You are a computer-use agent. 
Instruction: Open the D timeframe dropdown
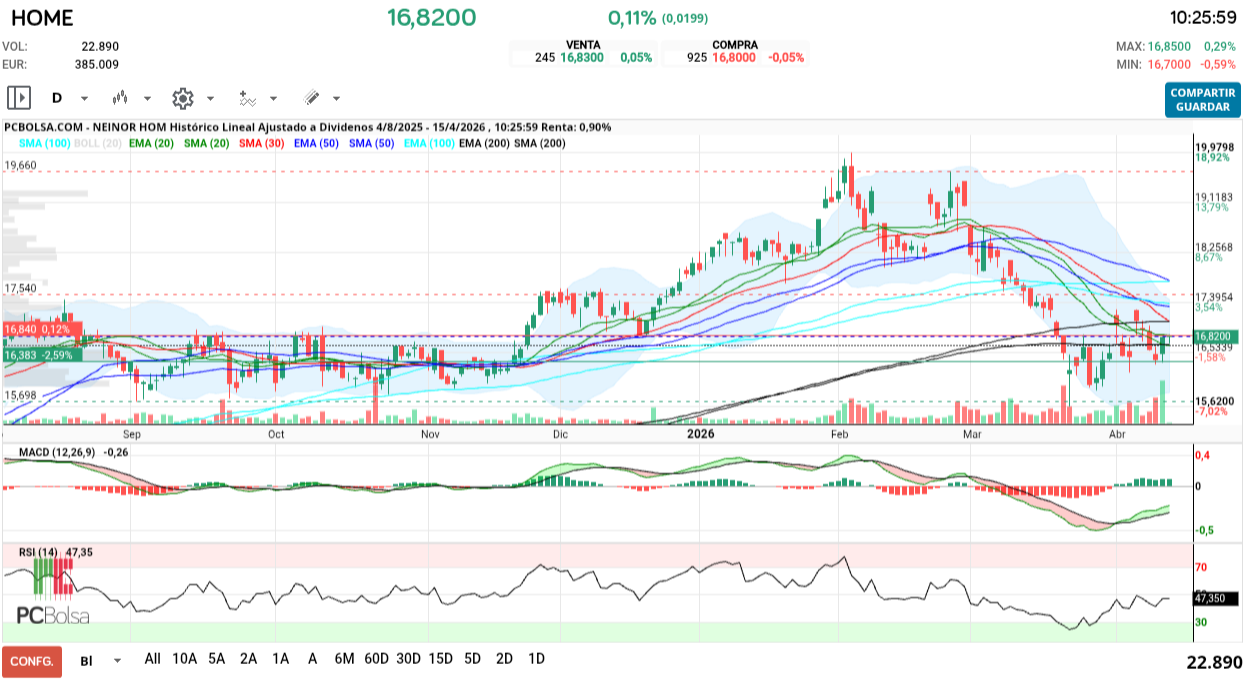coord(82,98)
